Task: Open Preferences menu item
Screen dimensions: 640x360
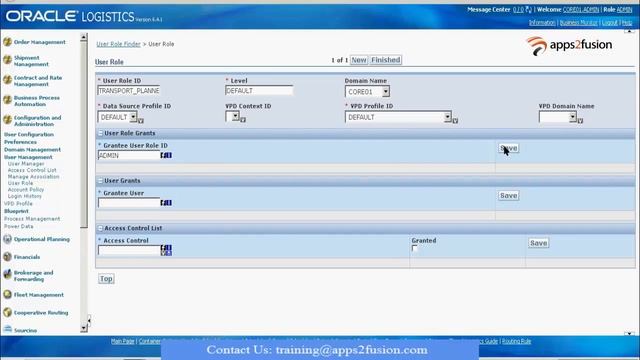Action: click(20, 142)
